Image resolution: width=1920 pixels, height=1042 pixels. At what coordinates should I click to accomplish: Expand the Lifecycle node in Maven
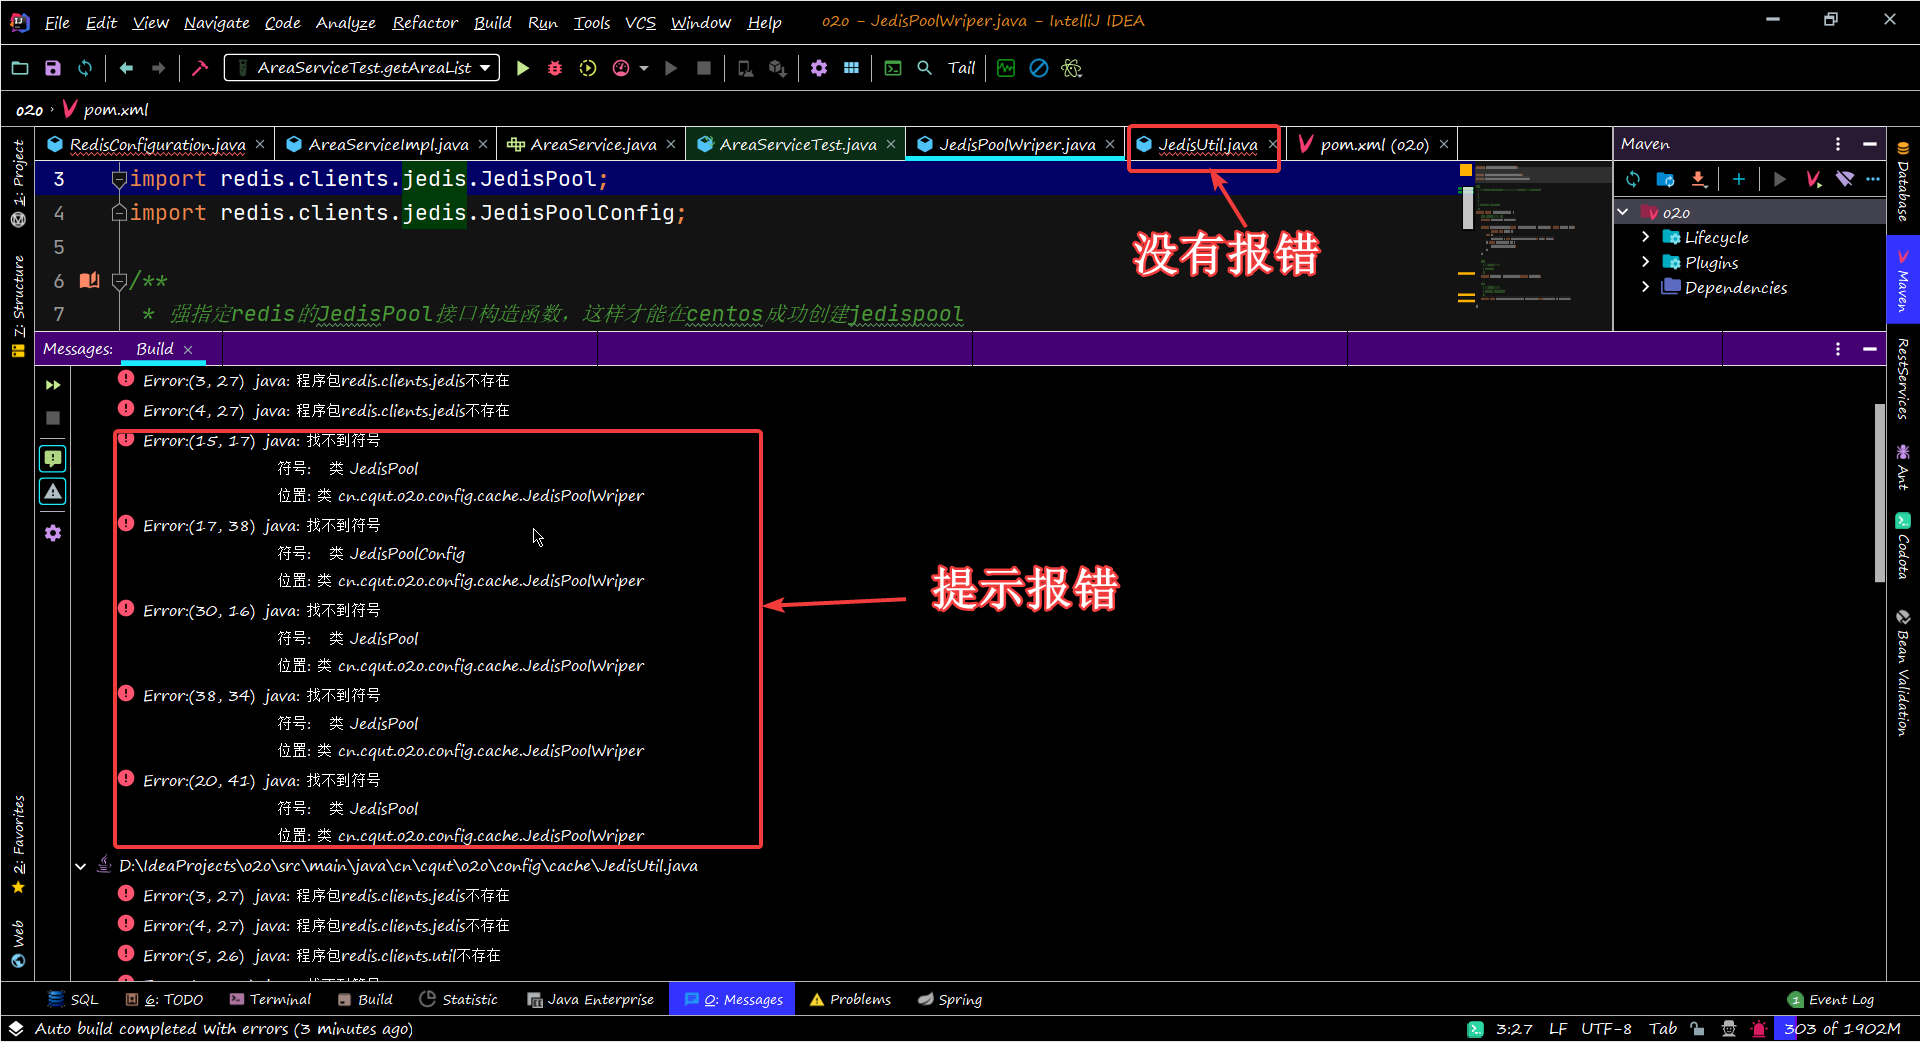click(1646, 237)
